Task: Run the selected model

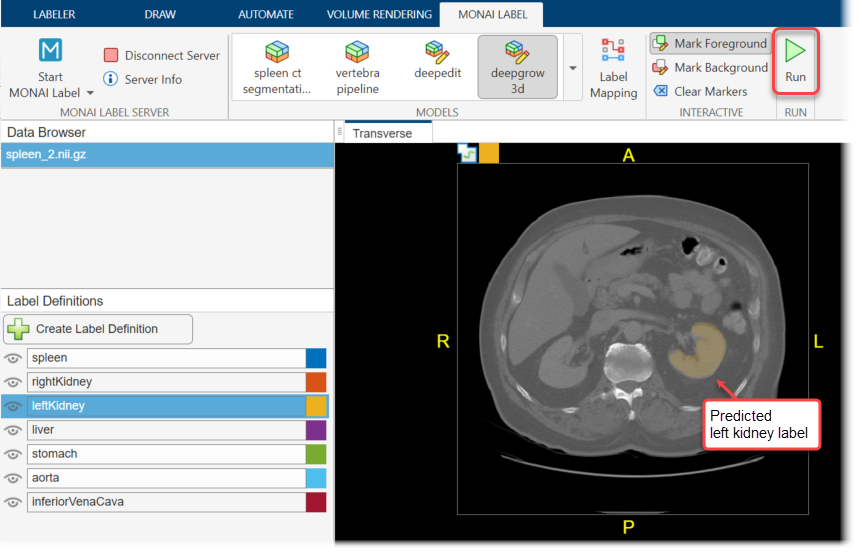Action: click(x=795, y=61)
